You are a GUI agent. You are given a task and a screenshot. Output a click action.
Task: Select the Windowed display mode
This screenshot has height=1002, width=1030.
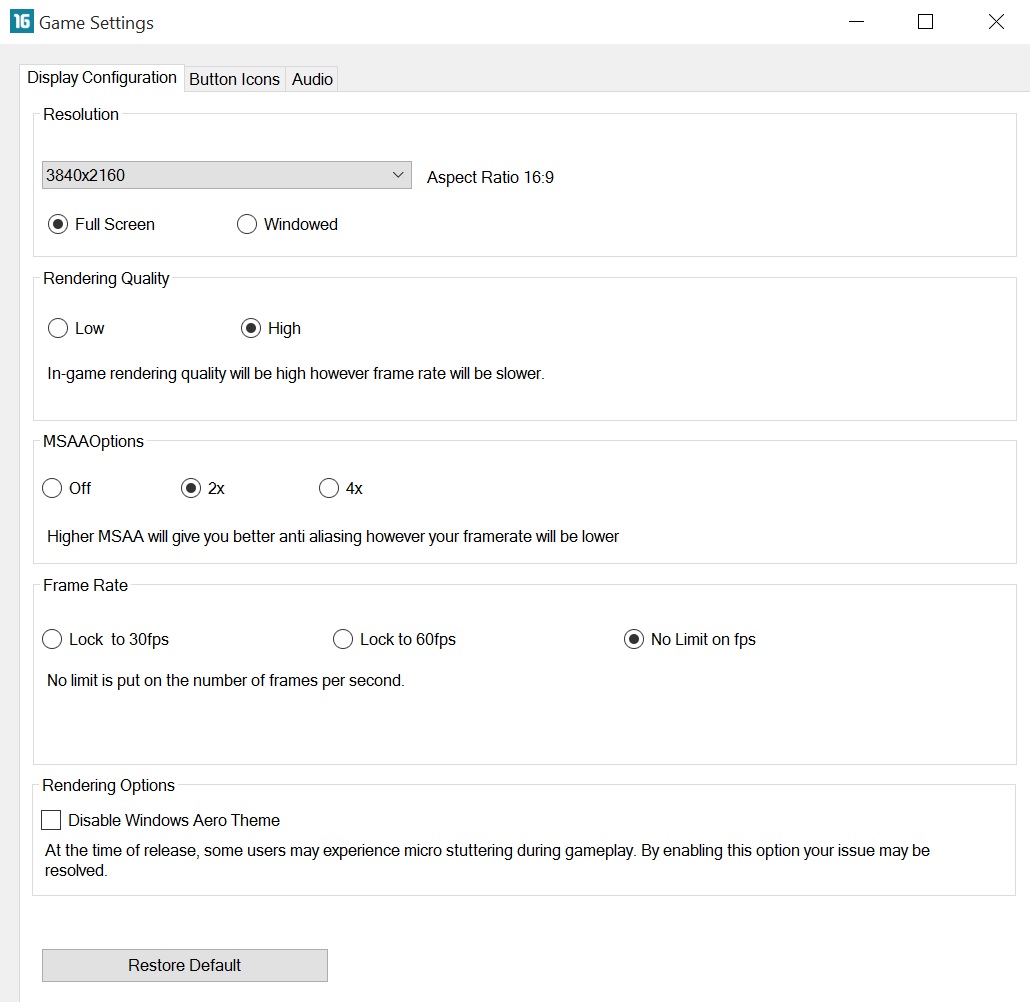(x=247, y=224)
